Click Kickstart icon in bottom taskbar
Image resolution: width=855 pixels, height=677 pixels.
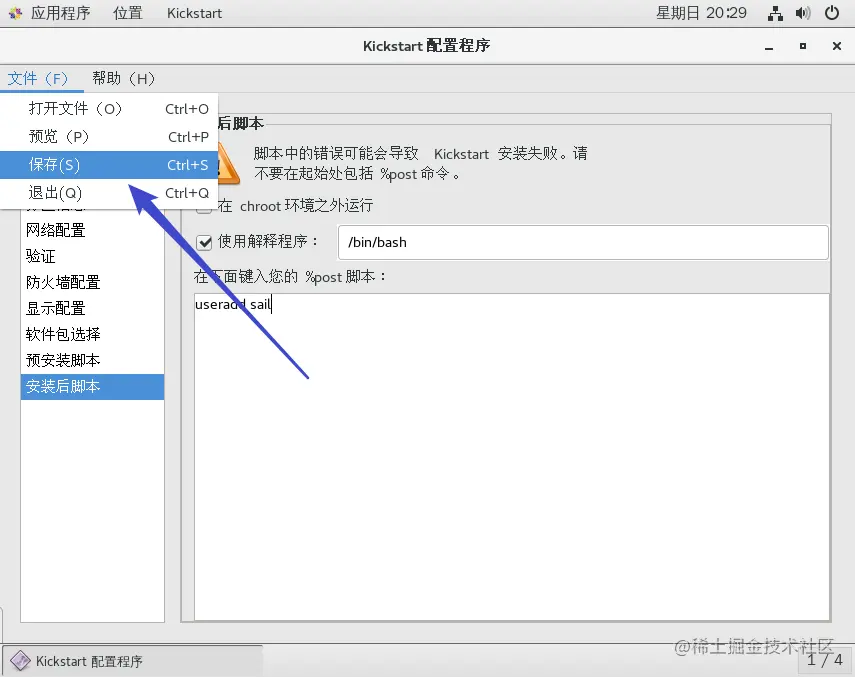[x=20, y=661]
